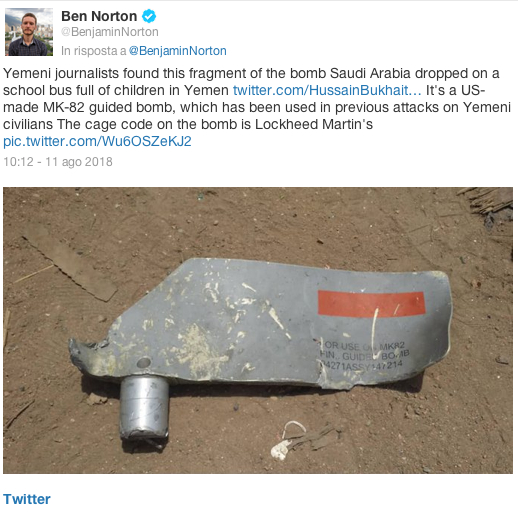518x515 pixels.
Task: Click the Twitter source link at bottom
Action: (x=27, y=499)
